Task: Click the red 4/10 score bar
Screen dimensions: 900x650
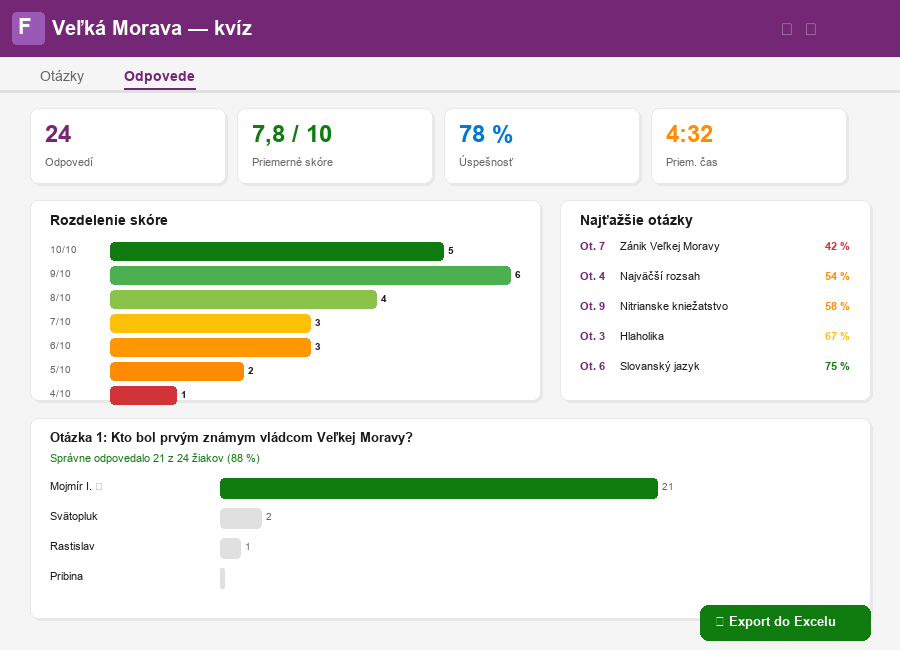Action: click(x=142, y=394)
